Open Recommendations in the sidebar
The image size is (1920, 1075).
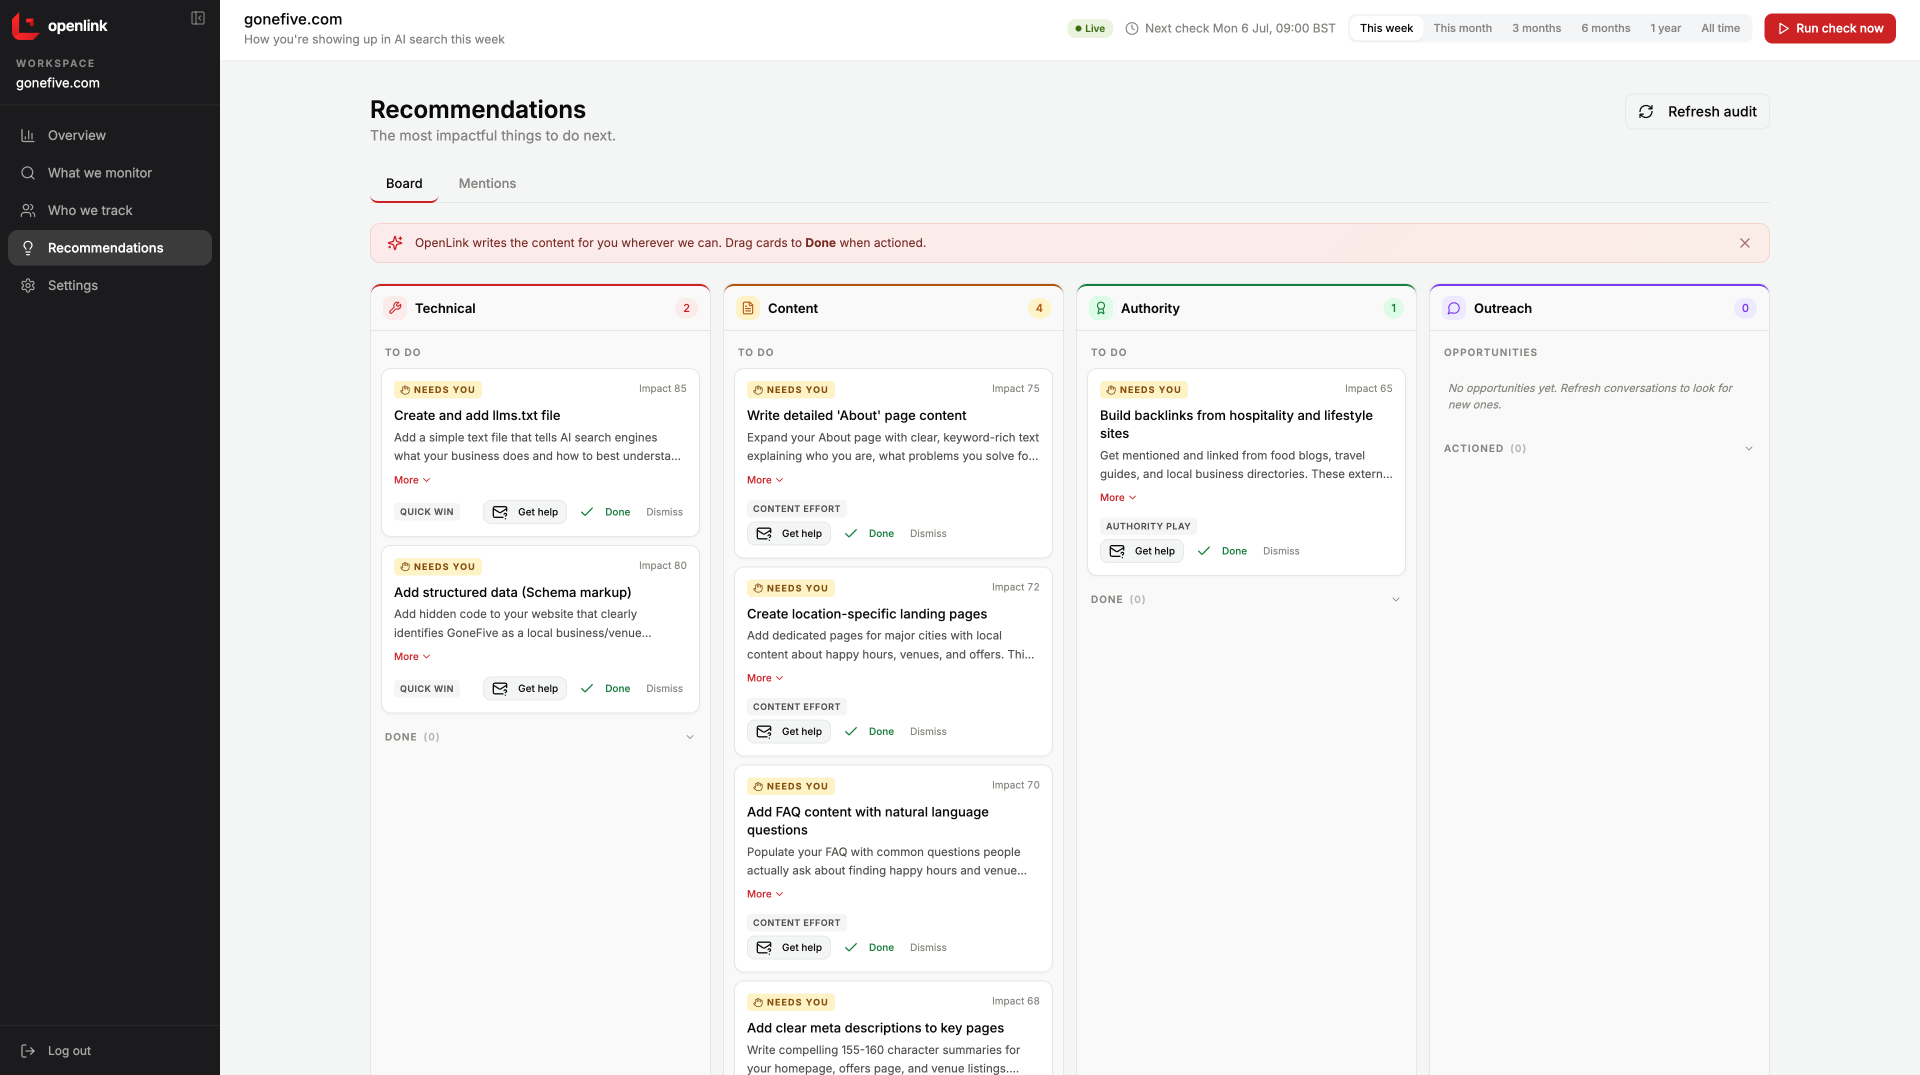click(x=110, y=248)
